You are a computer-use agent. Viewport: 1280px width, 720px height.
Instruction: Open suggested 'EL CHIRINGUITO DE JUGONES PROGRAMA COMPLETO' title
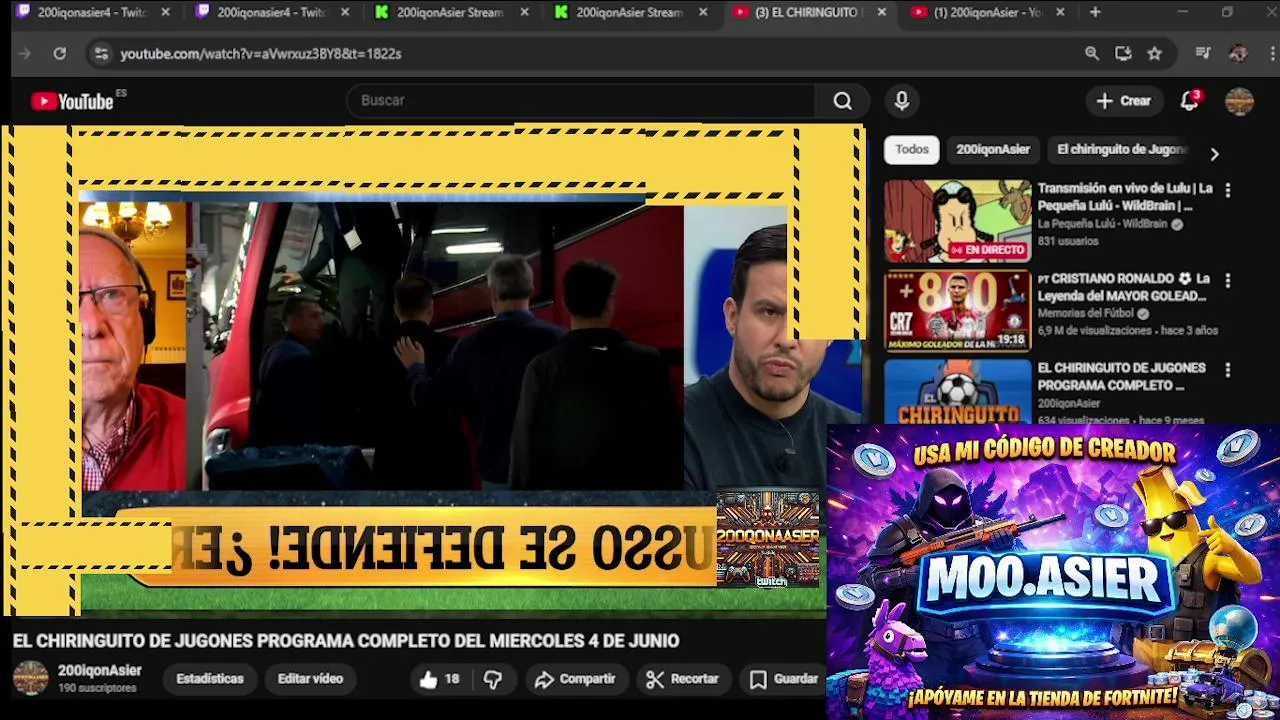tap(1121, 377)
